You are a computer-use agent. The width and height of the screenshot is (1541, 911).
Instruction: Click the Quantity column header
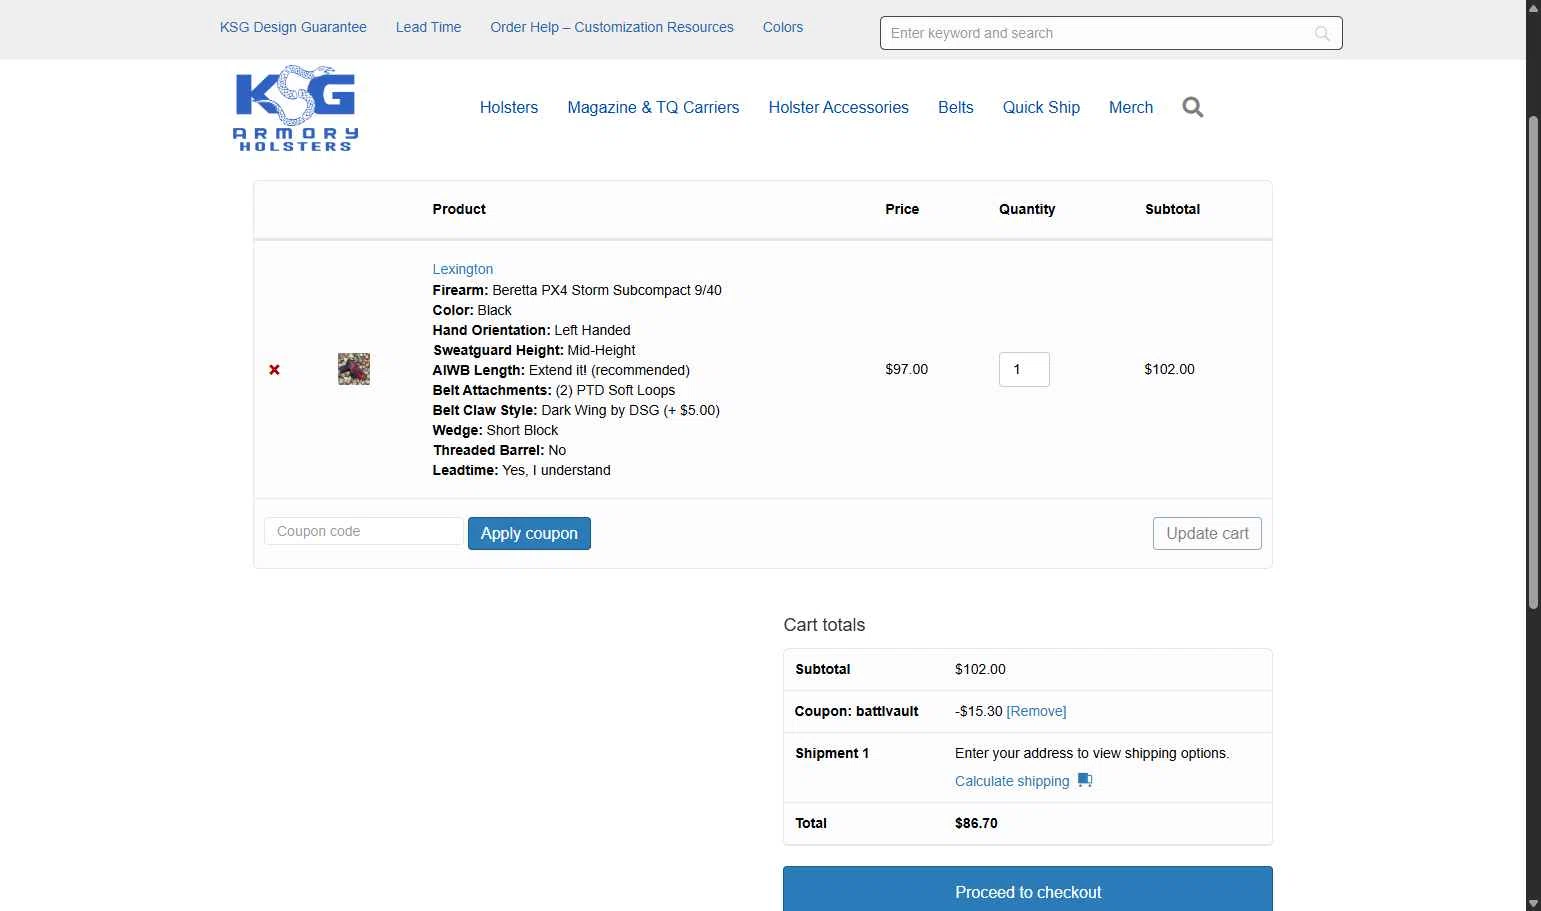1027,209
